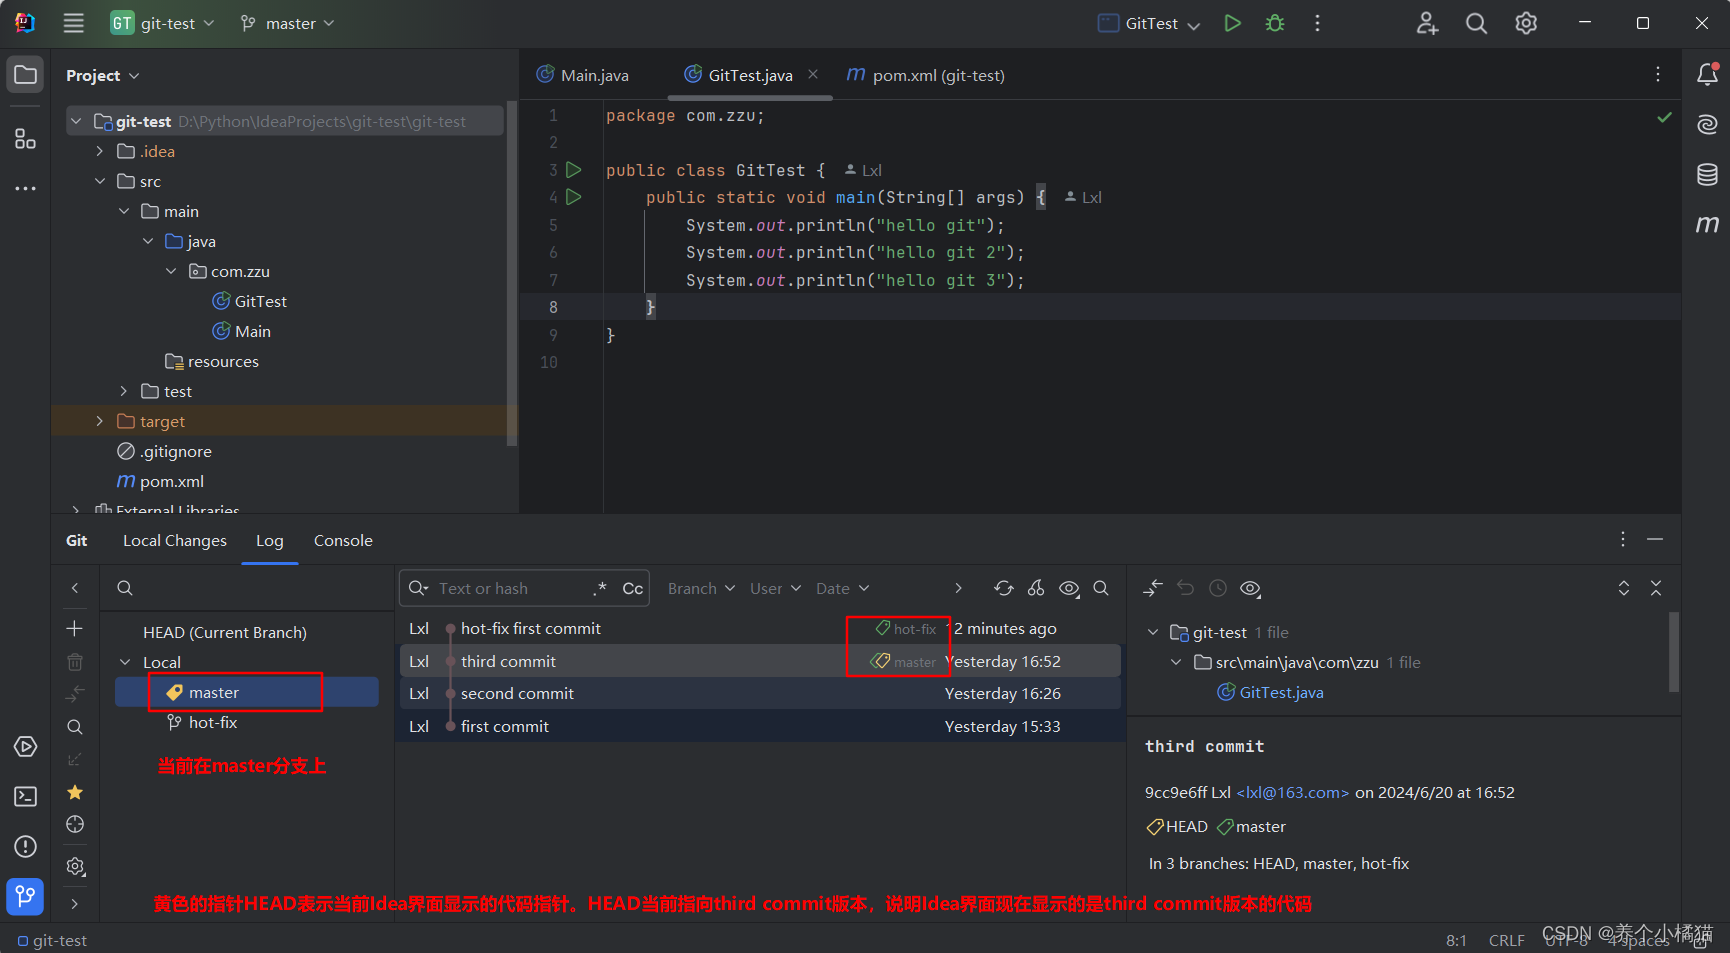Open the Services tool window
Image resolution: width=1730 pixels, height=953 pixels.
click(x=26, y=747)
